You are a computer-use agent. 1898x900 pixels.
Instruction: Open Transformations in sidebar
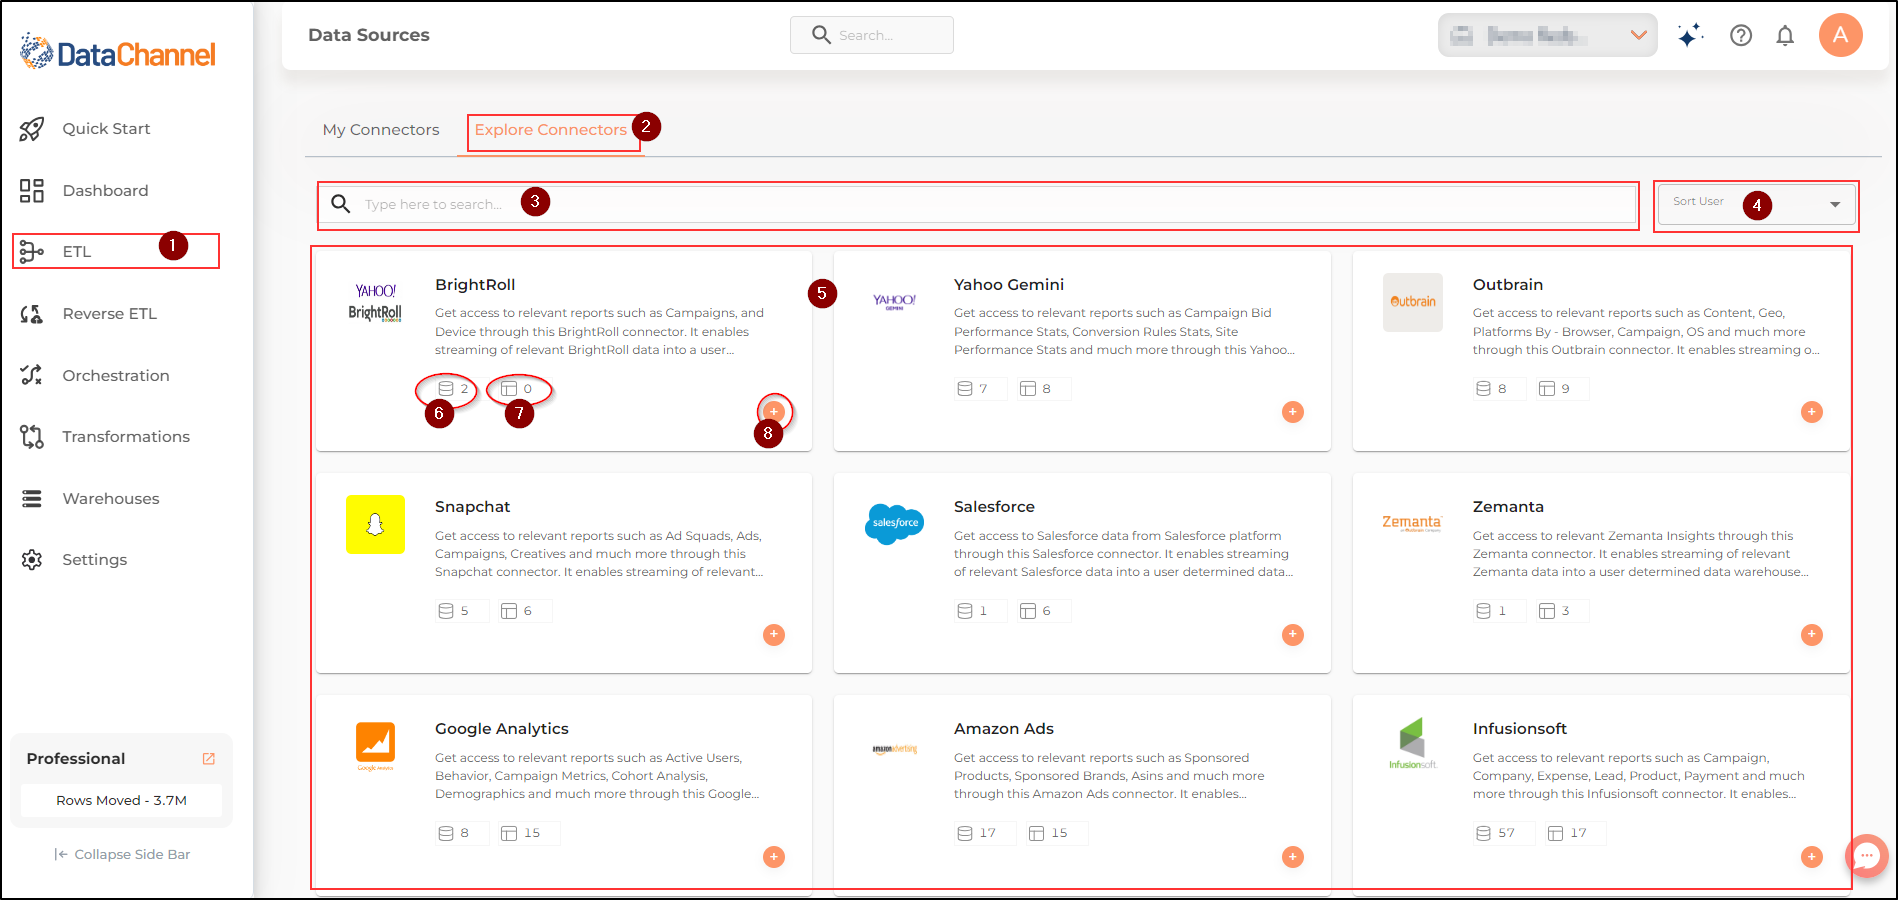(104, 437)
